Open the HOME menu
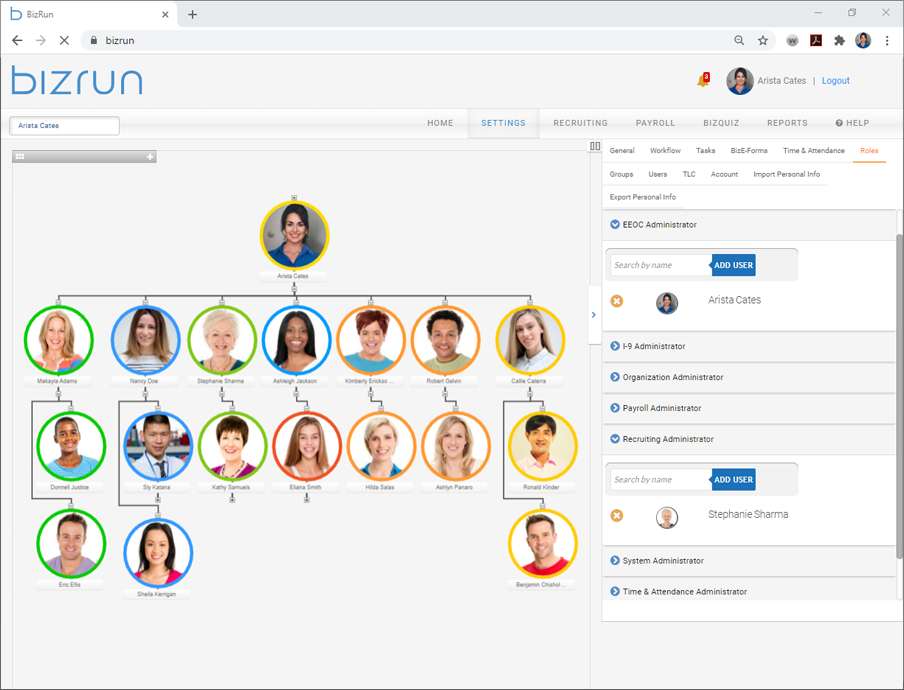The width and height of the screenshot is (904, 690). click(x=440, y=123)
